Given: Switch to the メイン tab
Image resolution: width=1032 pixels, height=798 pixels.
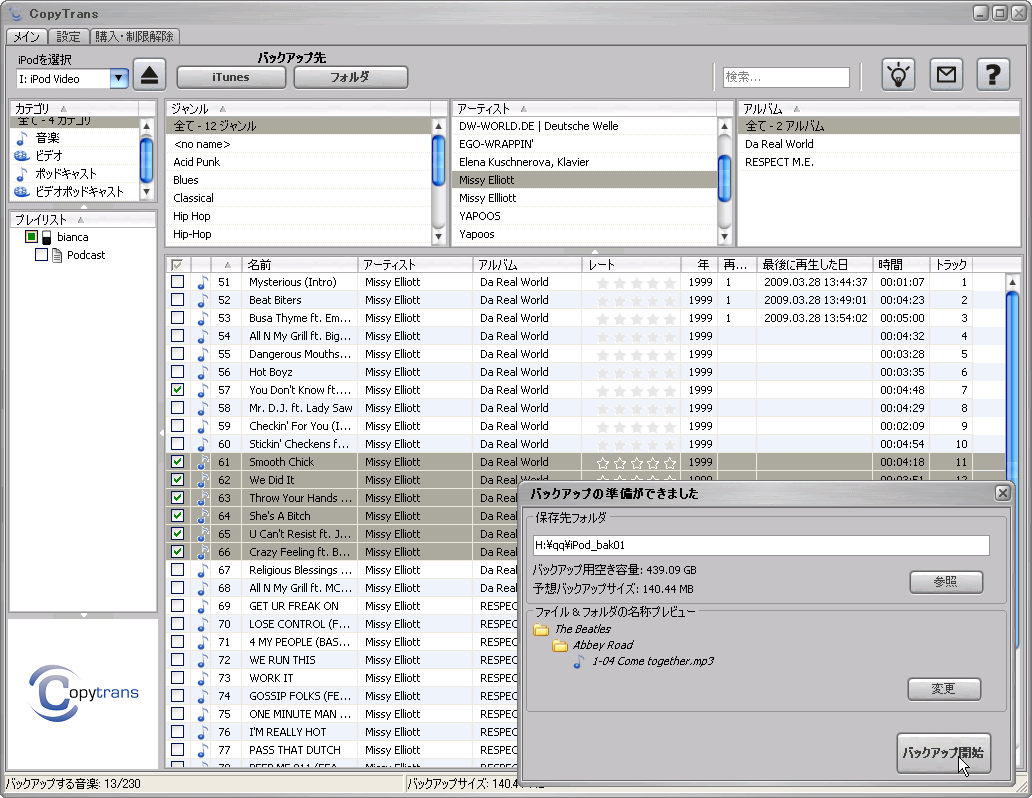Looking at the screenshot, I should tap(26, 37).
